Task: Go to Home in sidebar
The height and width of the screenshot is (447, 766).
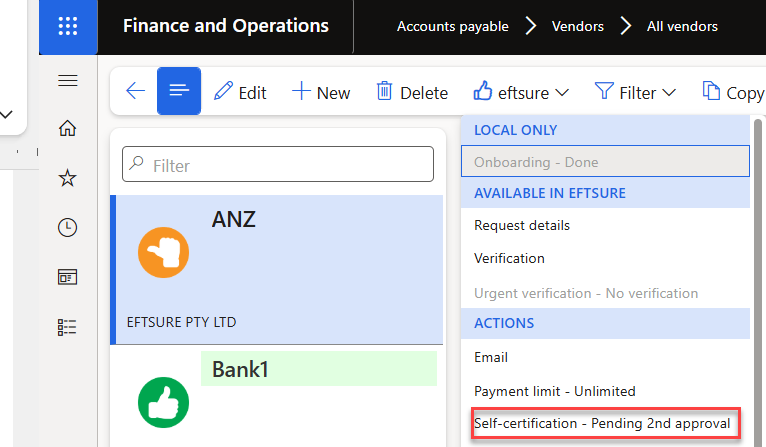Action: (x=67, y=128)
